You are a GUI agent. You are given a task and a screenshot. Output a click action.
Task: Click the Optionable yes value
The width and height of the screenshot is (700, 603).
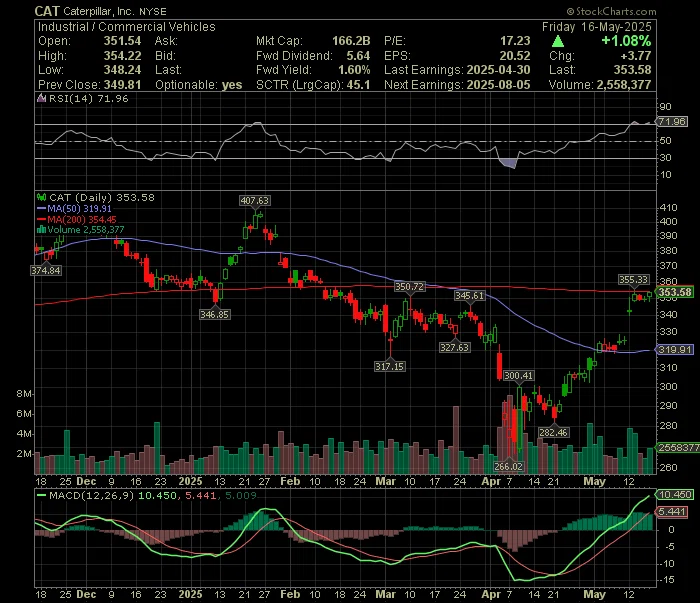coord(232,85)
